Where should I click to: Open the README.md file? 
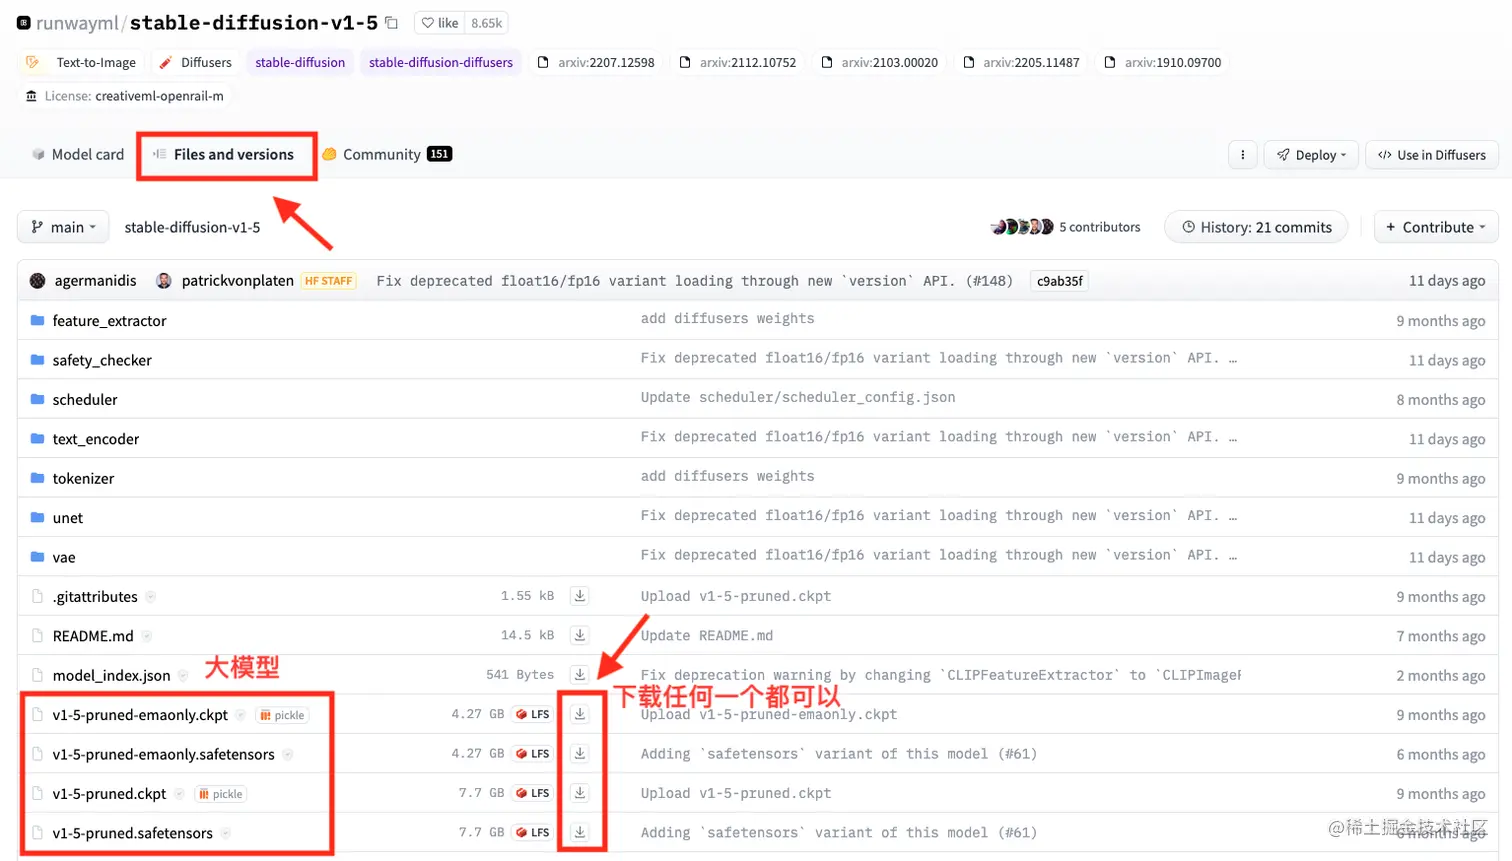[x=93, y=636]
